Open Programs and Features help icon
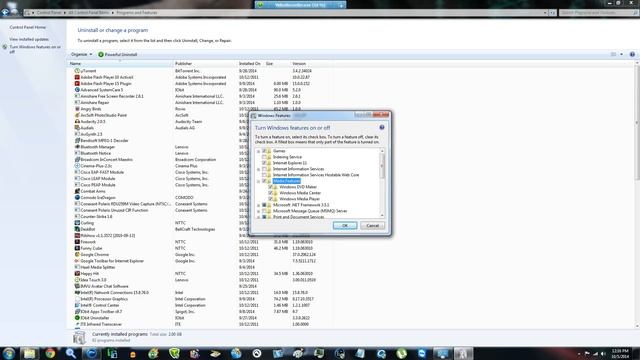 [632, 54]
